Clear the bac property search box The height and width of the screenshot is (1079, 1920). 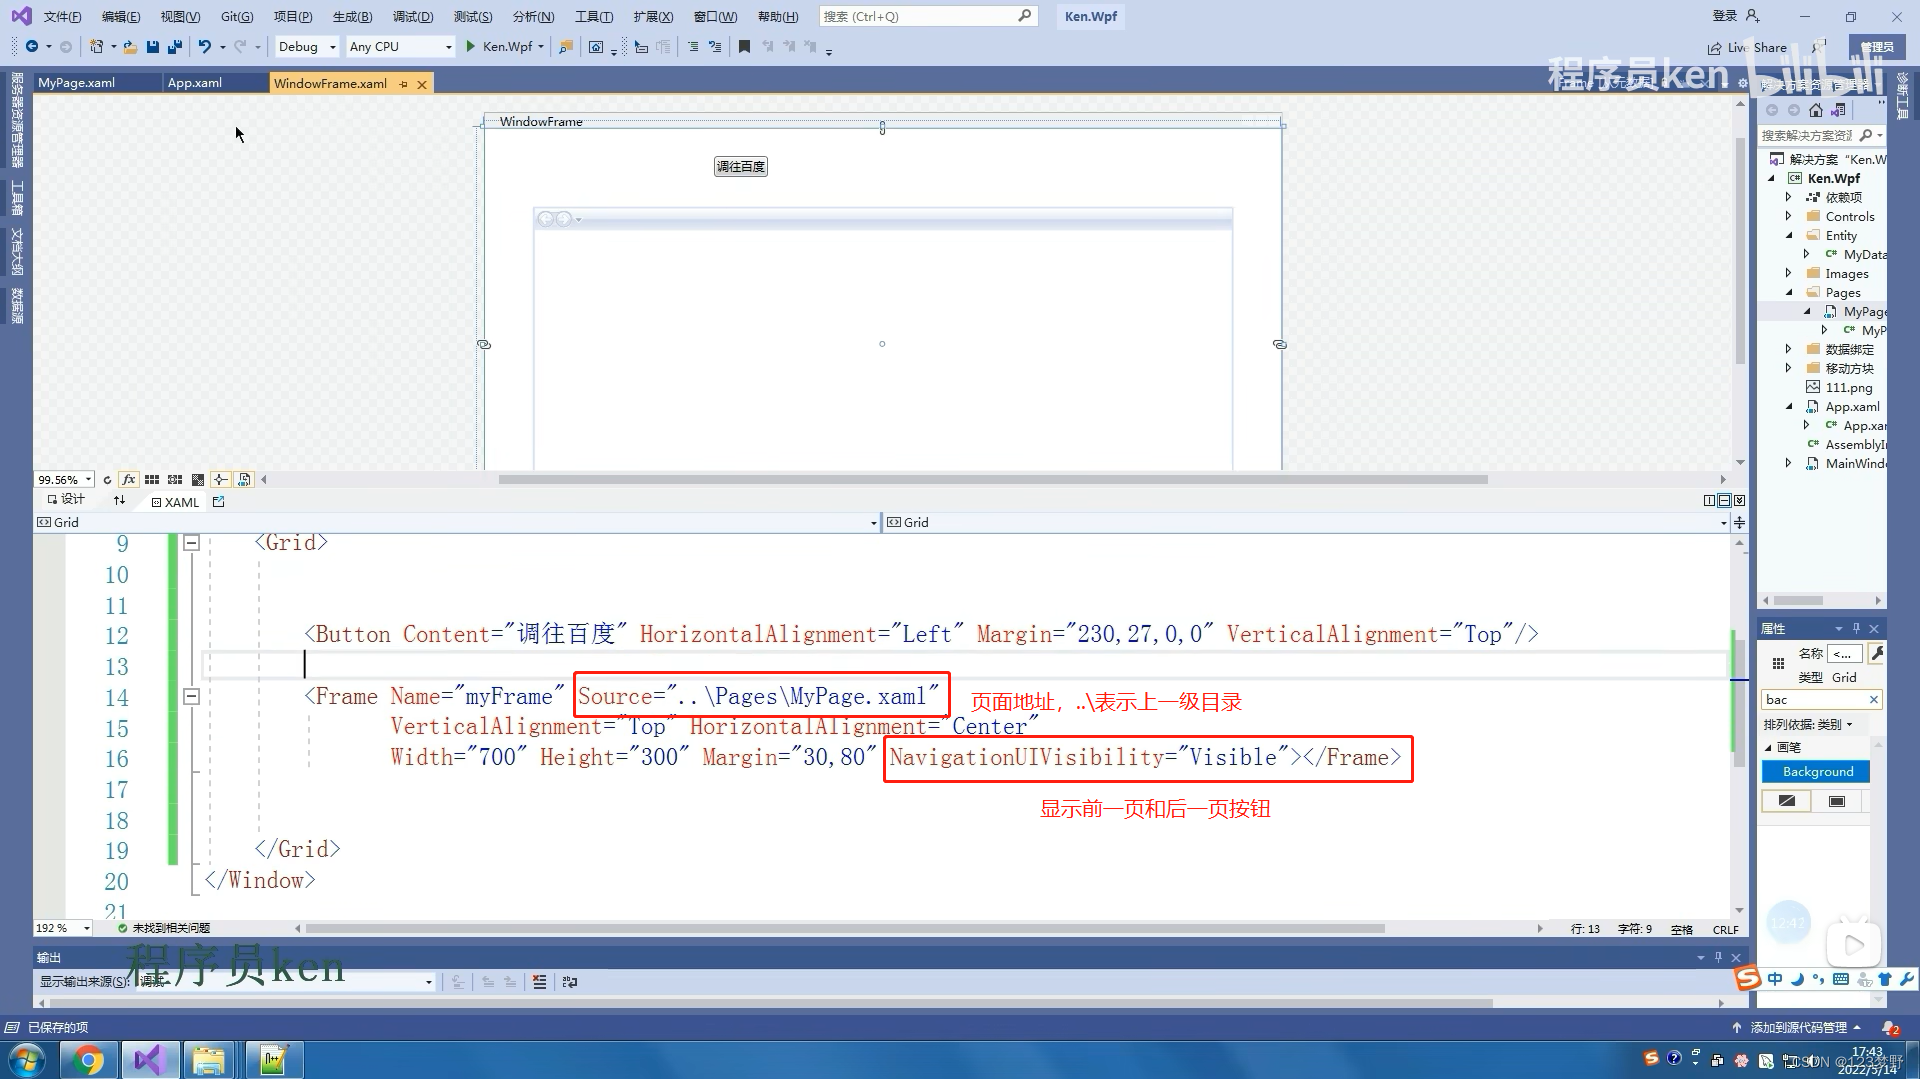click(1873, 699)
